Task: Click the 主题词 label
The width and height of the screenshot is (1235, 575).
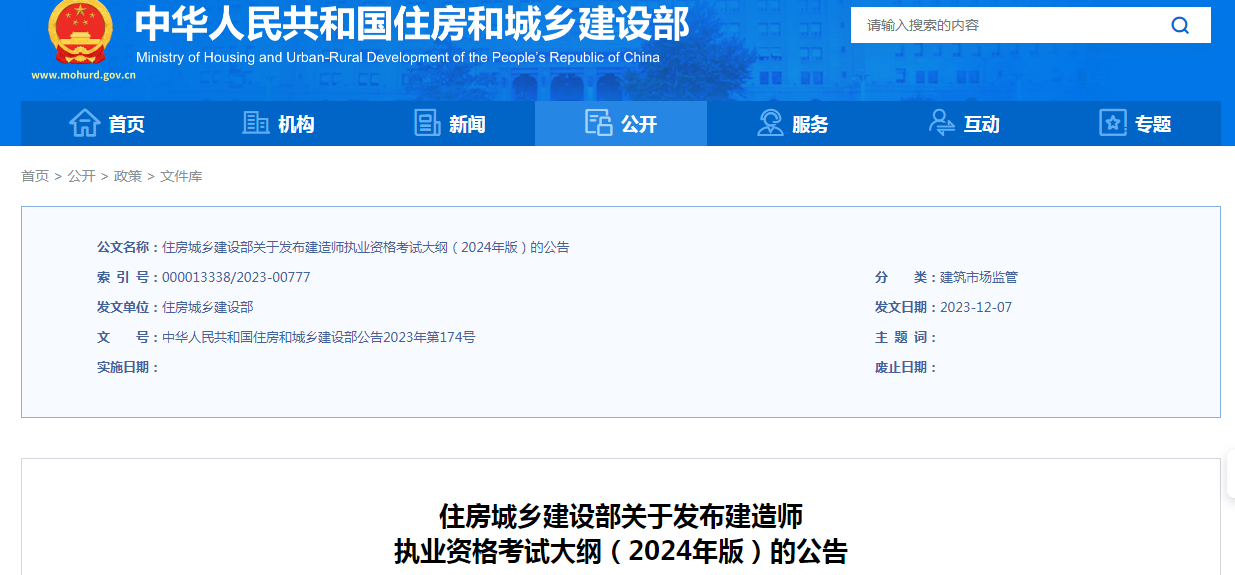Action: tap(906, 337)
